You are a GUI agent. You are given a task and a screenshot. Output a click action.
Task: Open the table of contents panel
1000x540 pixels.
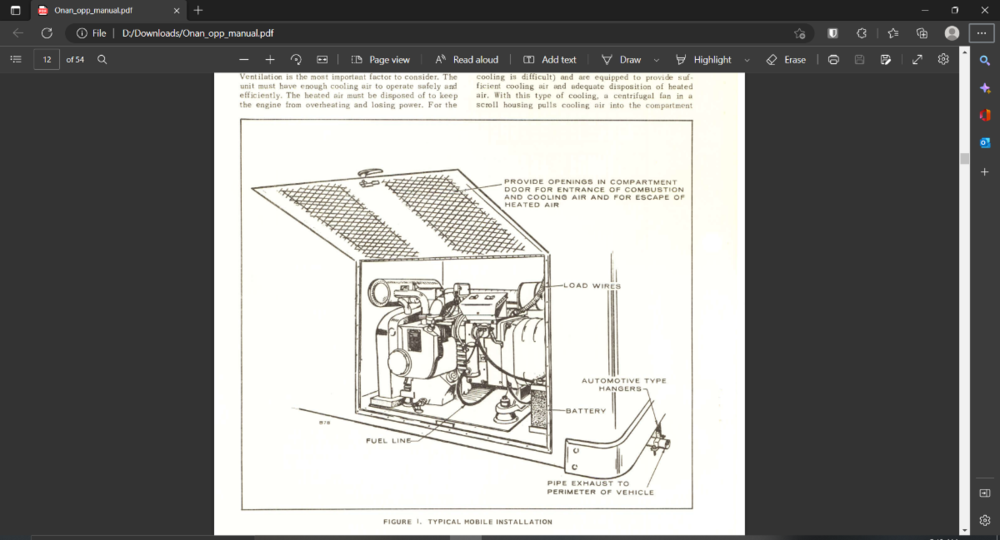pos(15,60)
